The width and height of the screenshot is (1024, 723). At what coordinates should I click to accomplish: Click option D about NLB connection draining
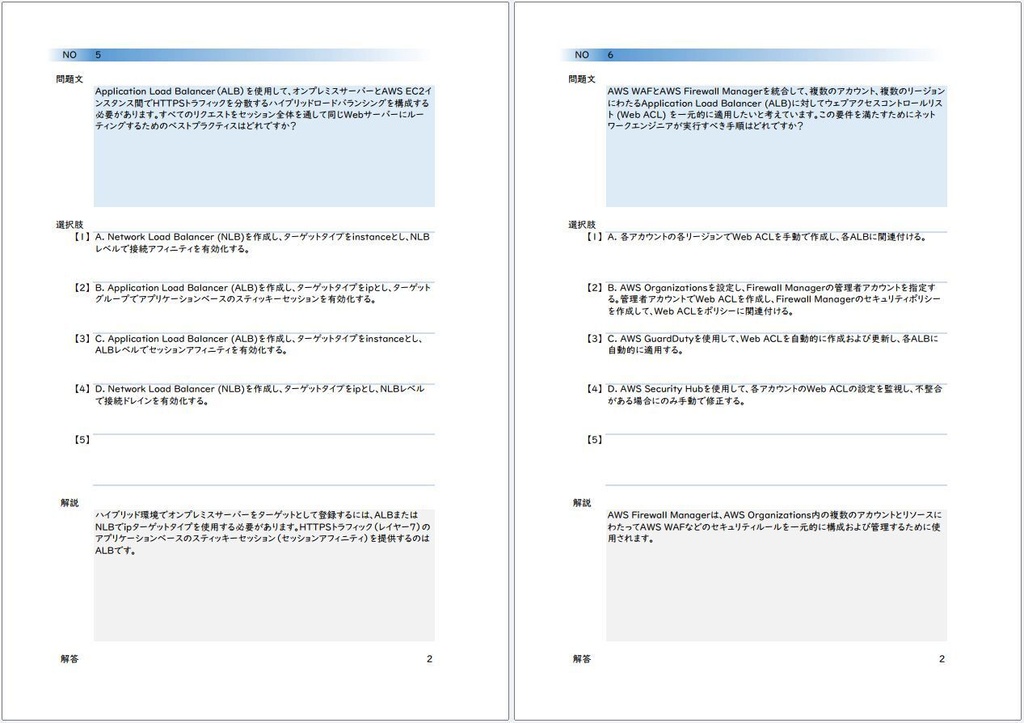pyautogui.click(x=259, y=394)
